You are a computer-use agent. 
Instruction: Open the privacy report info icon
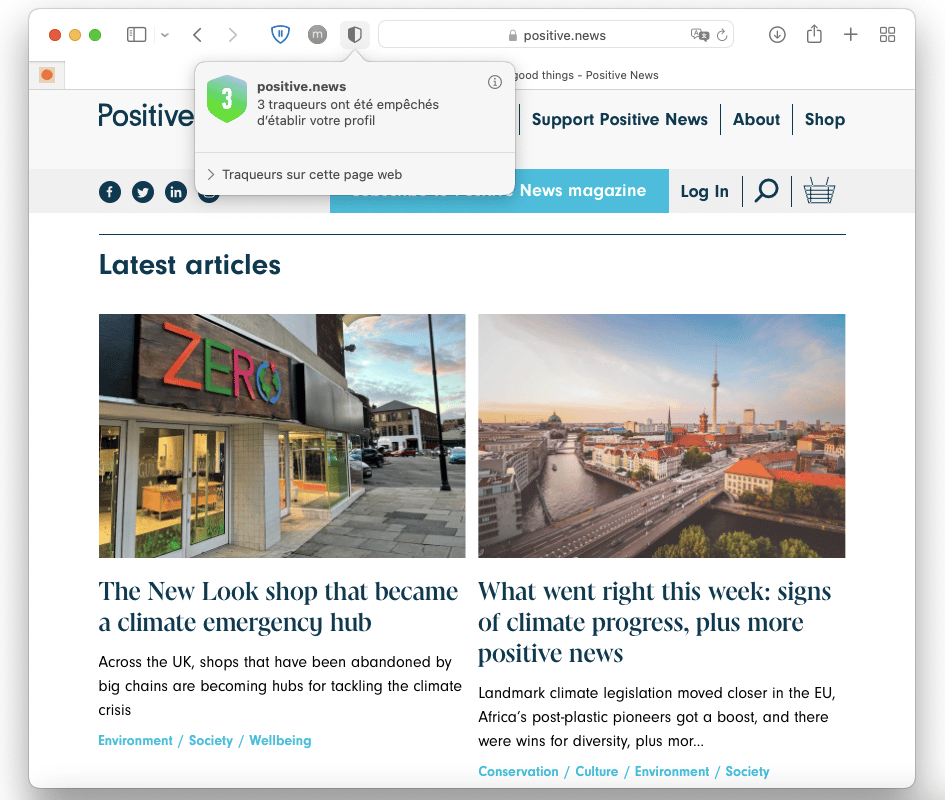click(495, 82)
